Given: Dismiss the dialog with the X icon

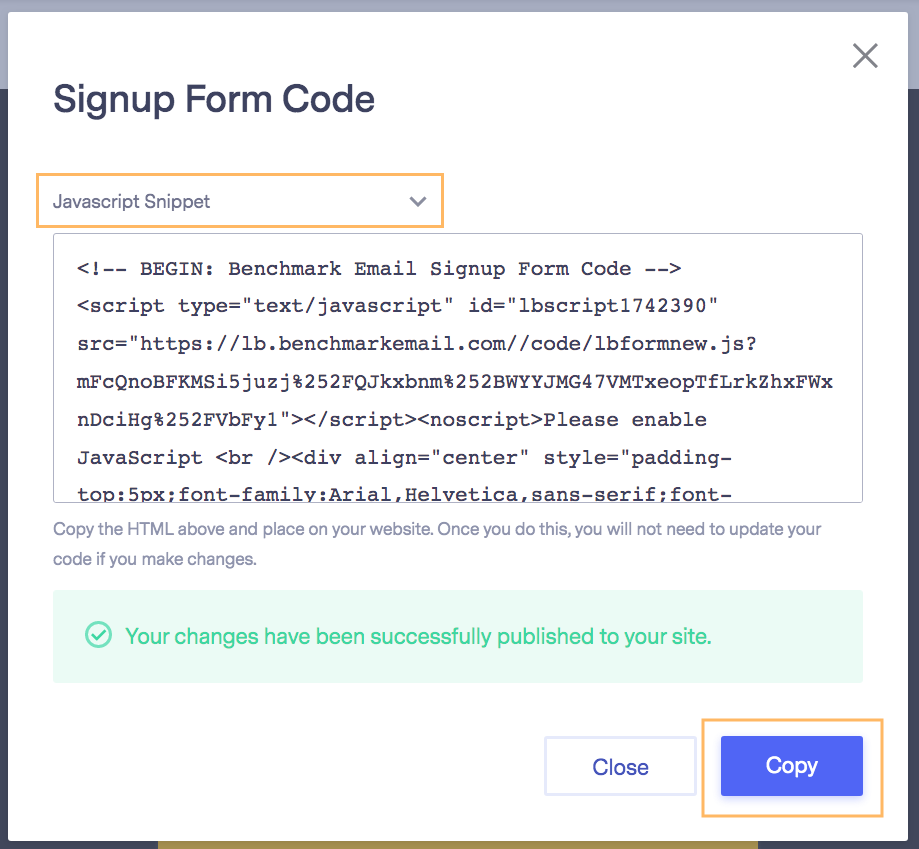Looking at the screenshot, I should [865, 56].
